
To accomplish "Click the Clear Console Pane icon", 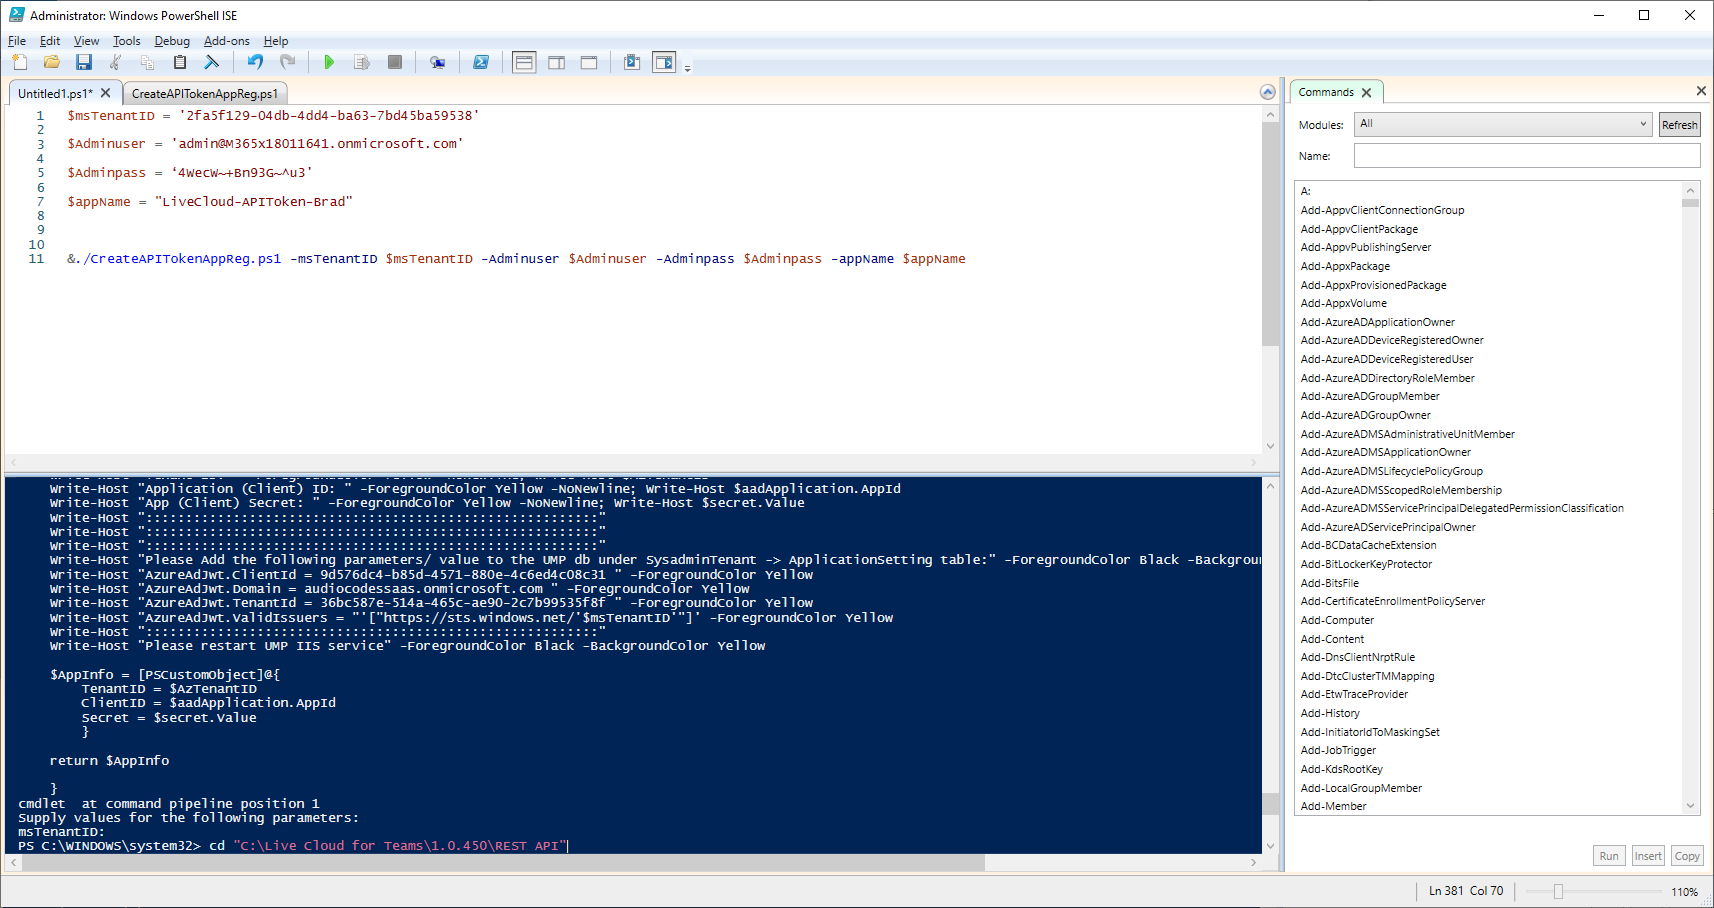I will tap(212, 62).
